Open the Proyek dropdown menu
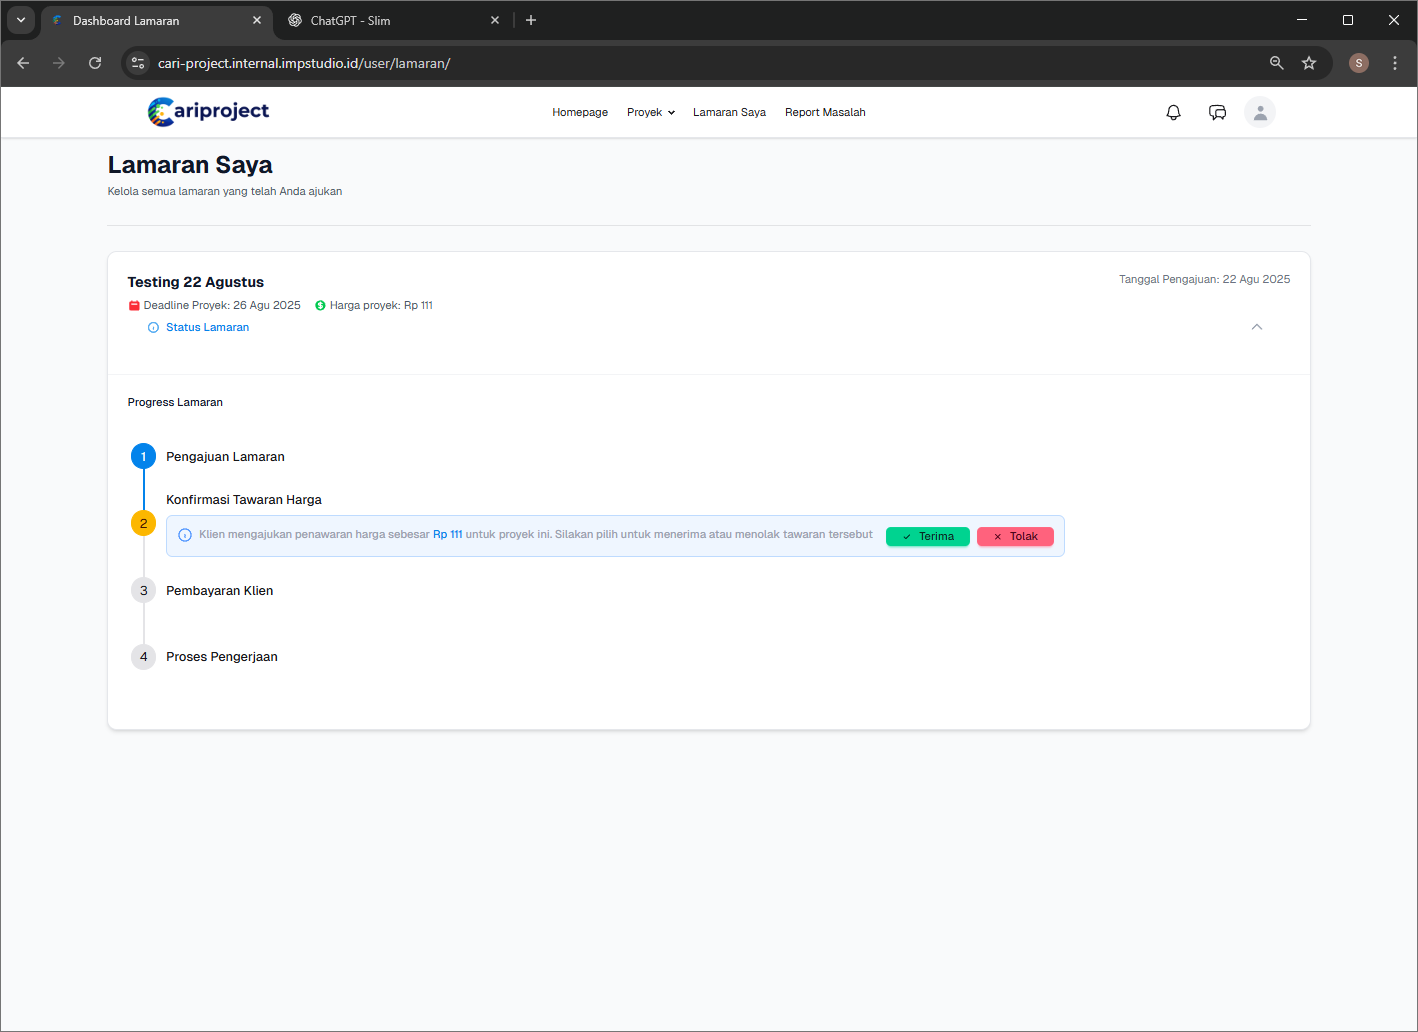This screenshot has height=1032, width=1418. (650, 113)
